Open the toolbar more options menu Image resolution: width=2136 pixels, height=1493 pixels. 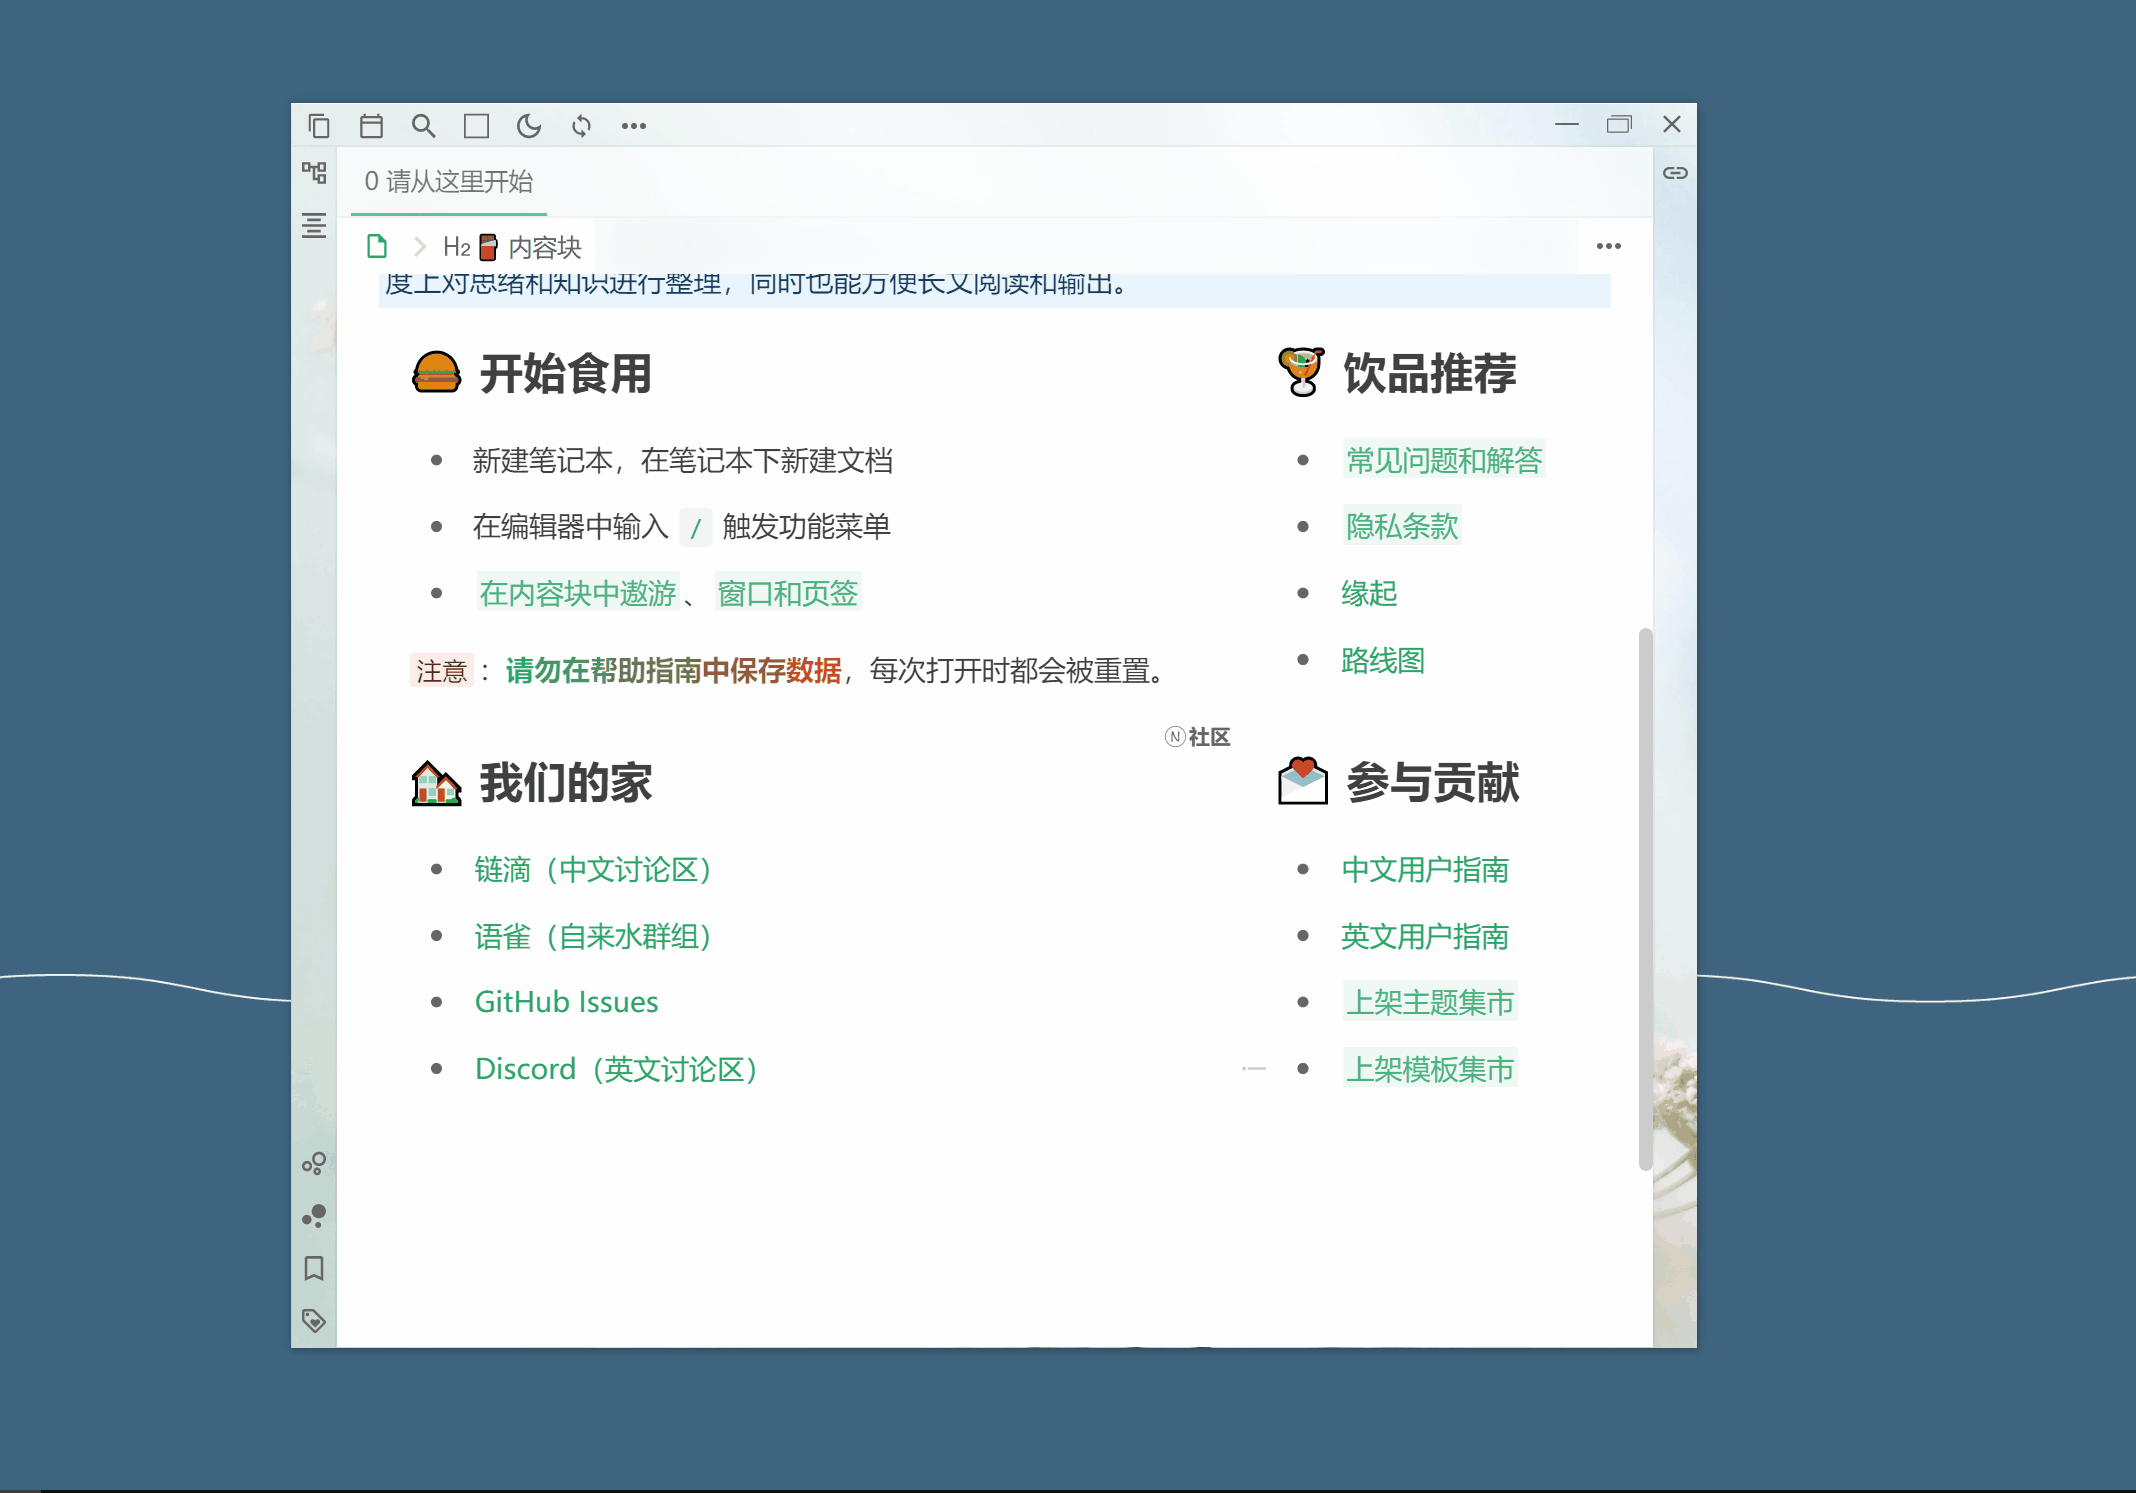coord(633,126)
